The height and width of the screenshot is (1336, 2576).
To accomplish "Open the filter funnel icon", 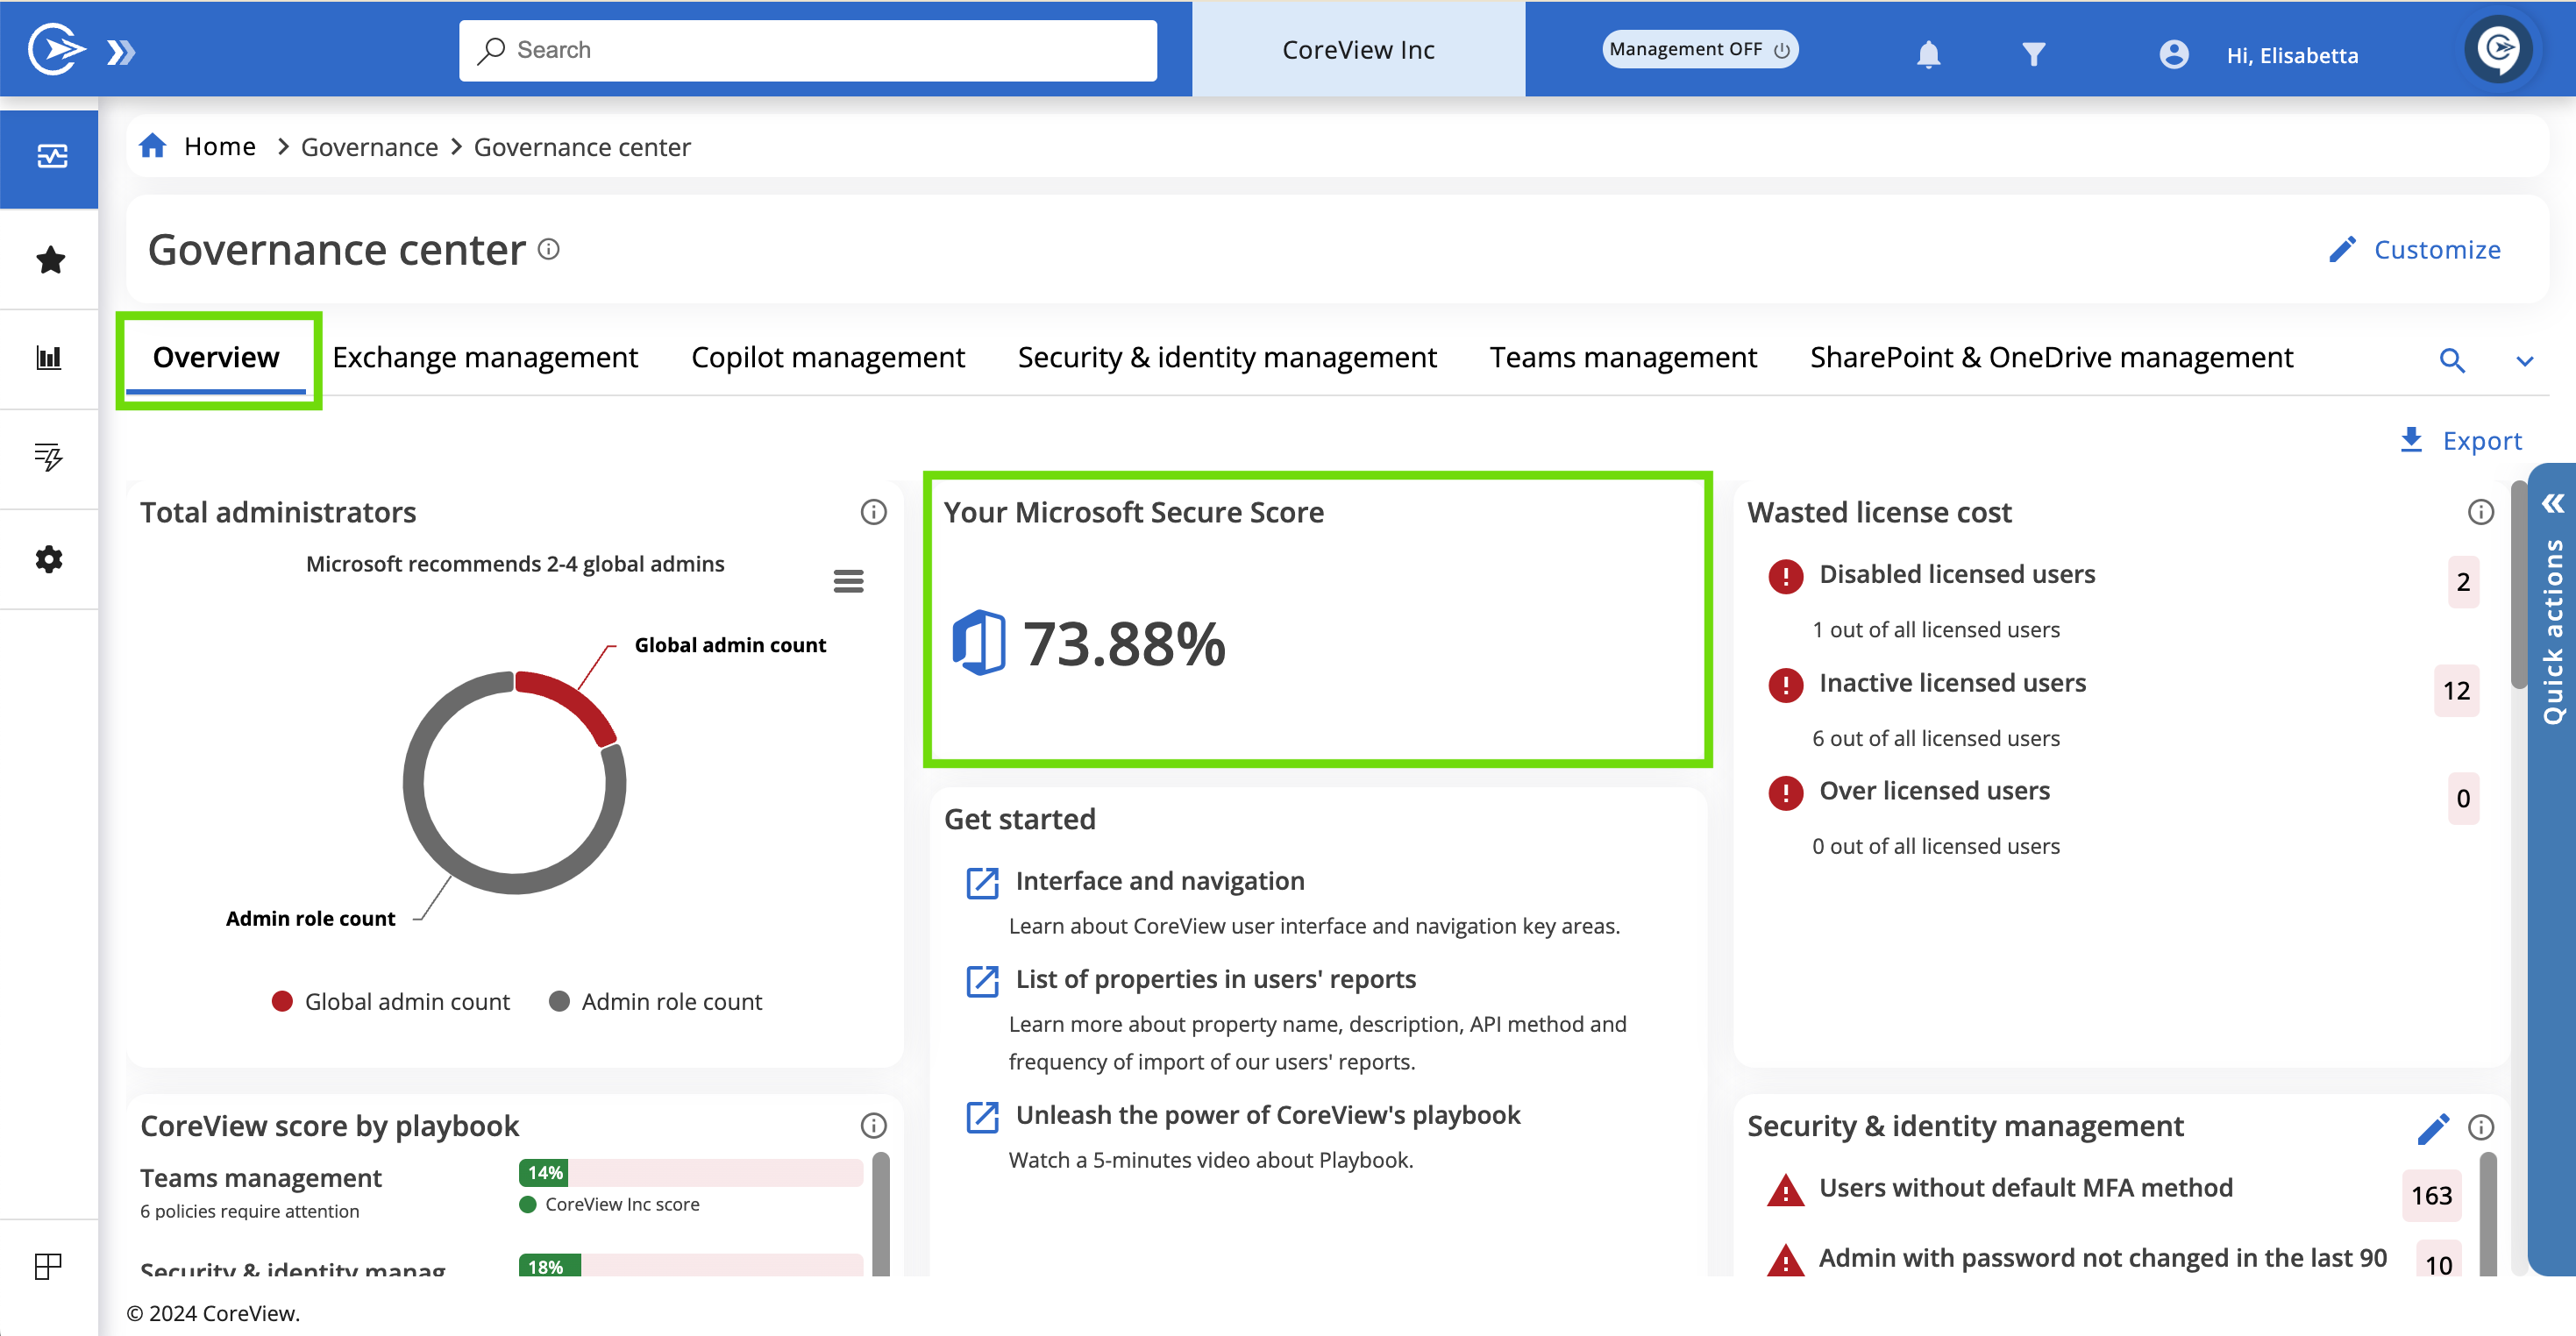I will click(2033, 54).
